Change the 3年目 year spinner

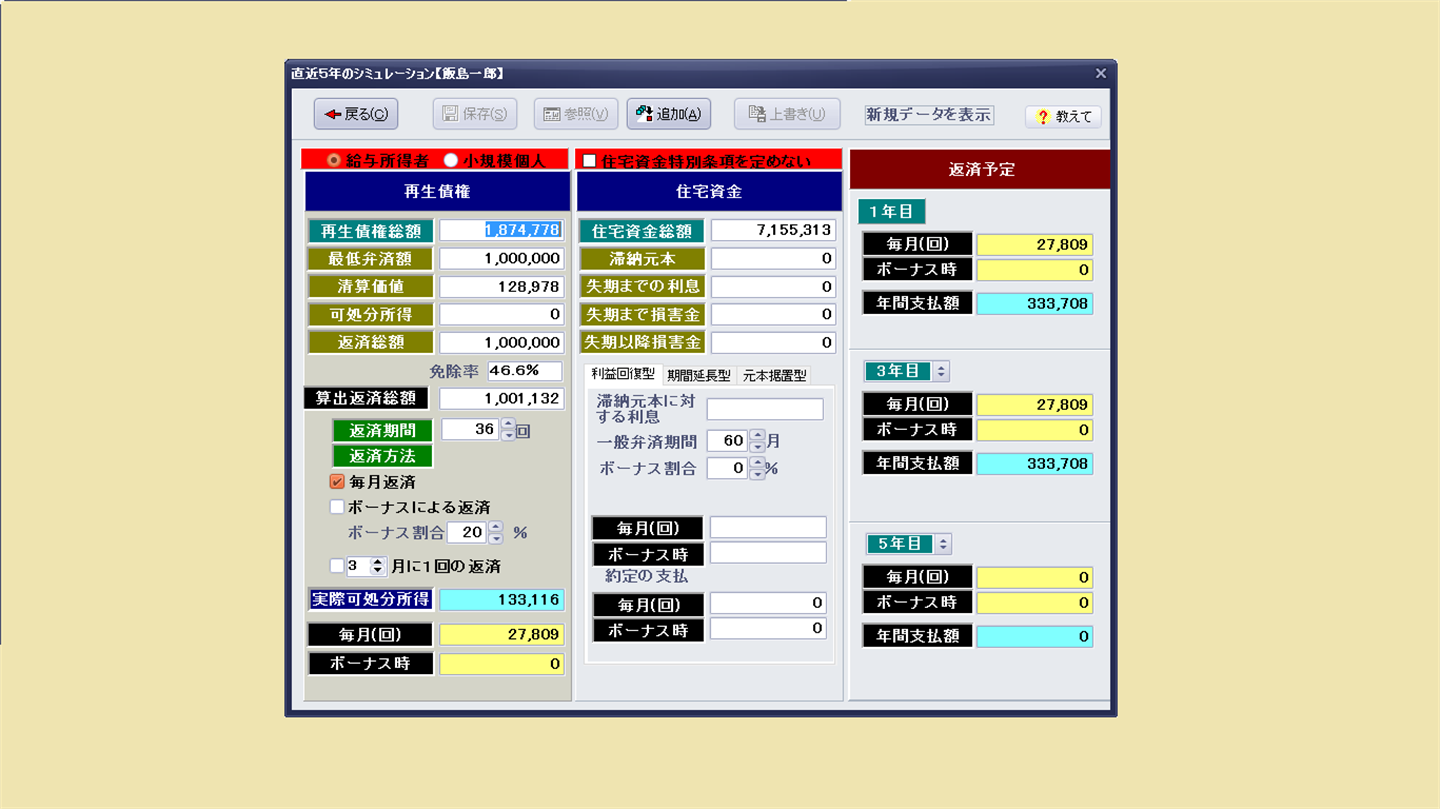941,372
